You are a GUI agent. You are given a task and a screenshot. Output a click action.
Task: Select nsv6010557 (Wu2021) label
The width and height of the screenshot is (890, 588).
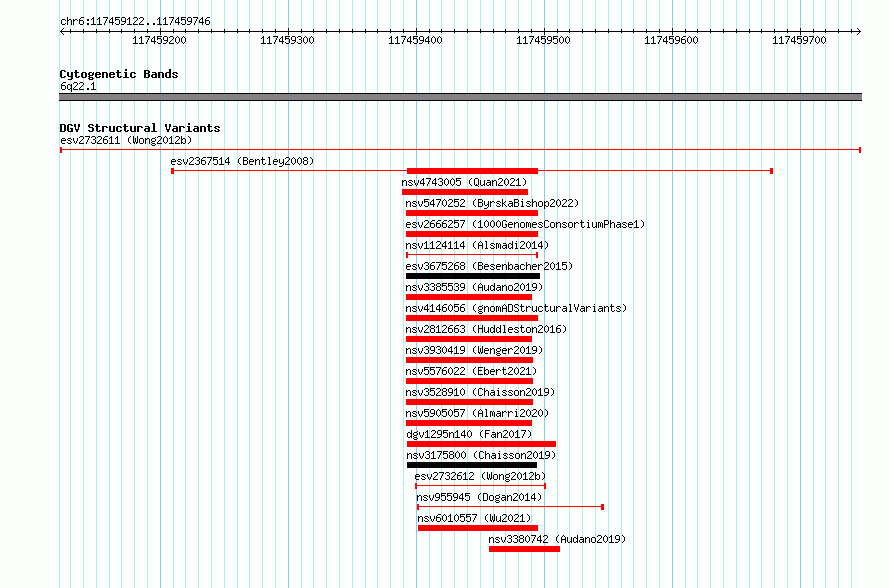[474, 518]
